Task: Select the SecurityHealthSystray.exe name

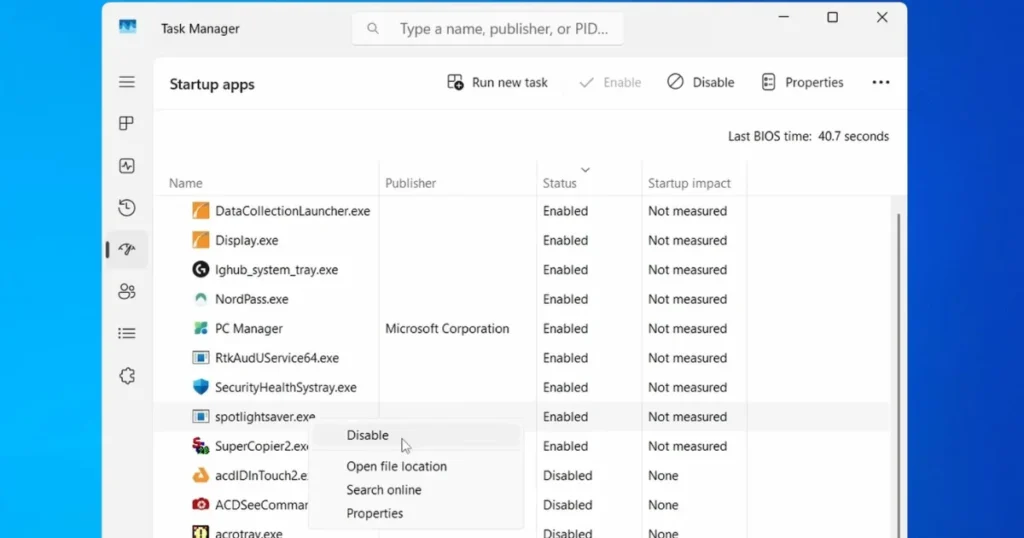Action: click(x=285, y=387)
